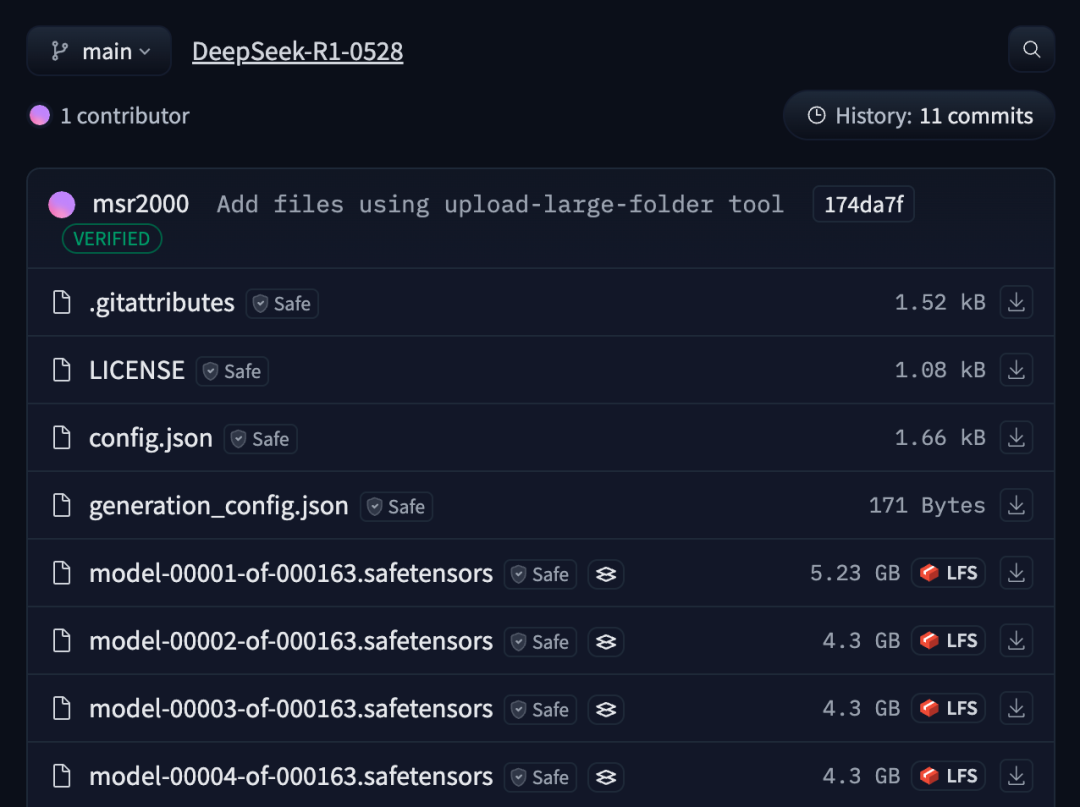This screenshot has width=1080, height=807.
Task: Click the LFS badge for model-00001
Action: (948, 573)
